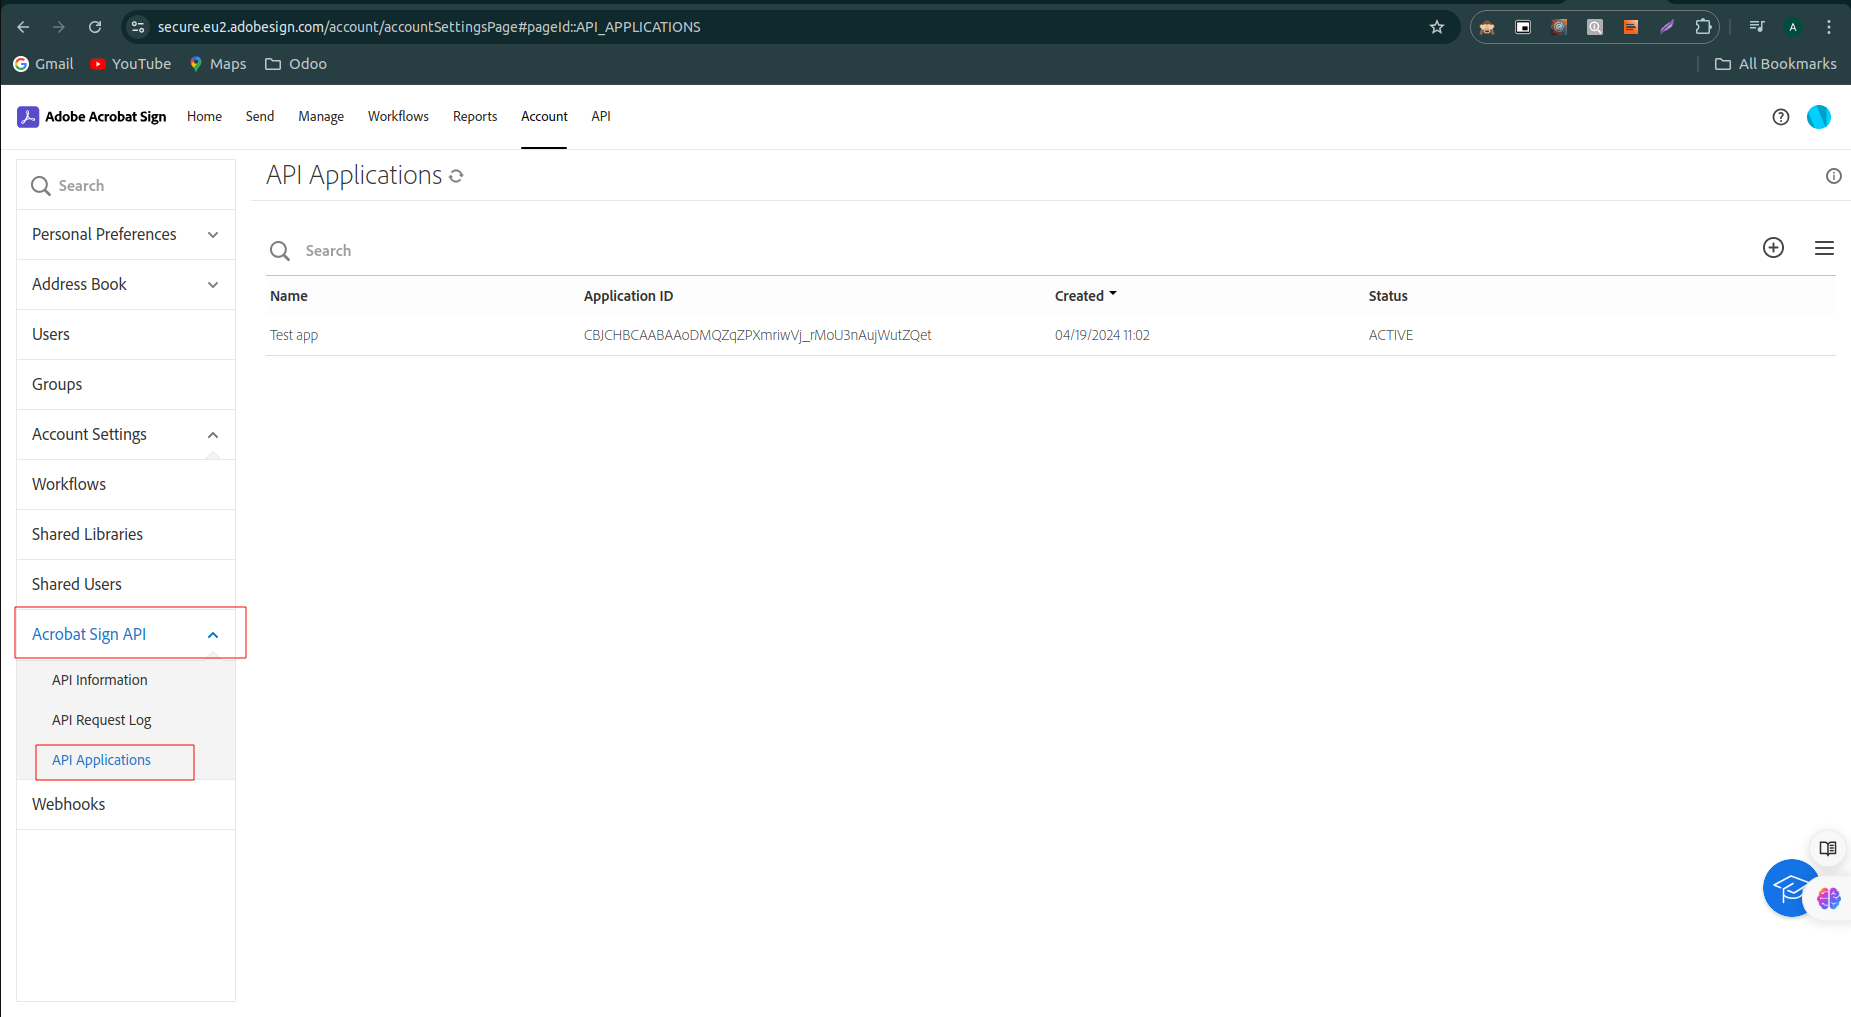Select the Test app row name

(294, 335)
